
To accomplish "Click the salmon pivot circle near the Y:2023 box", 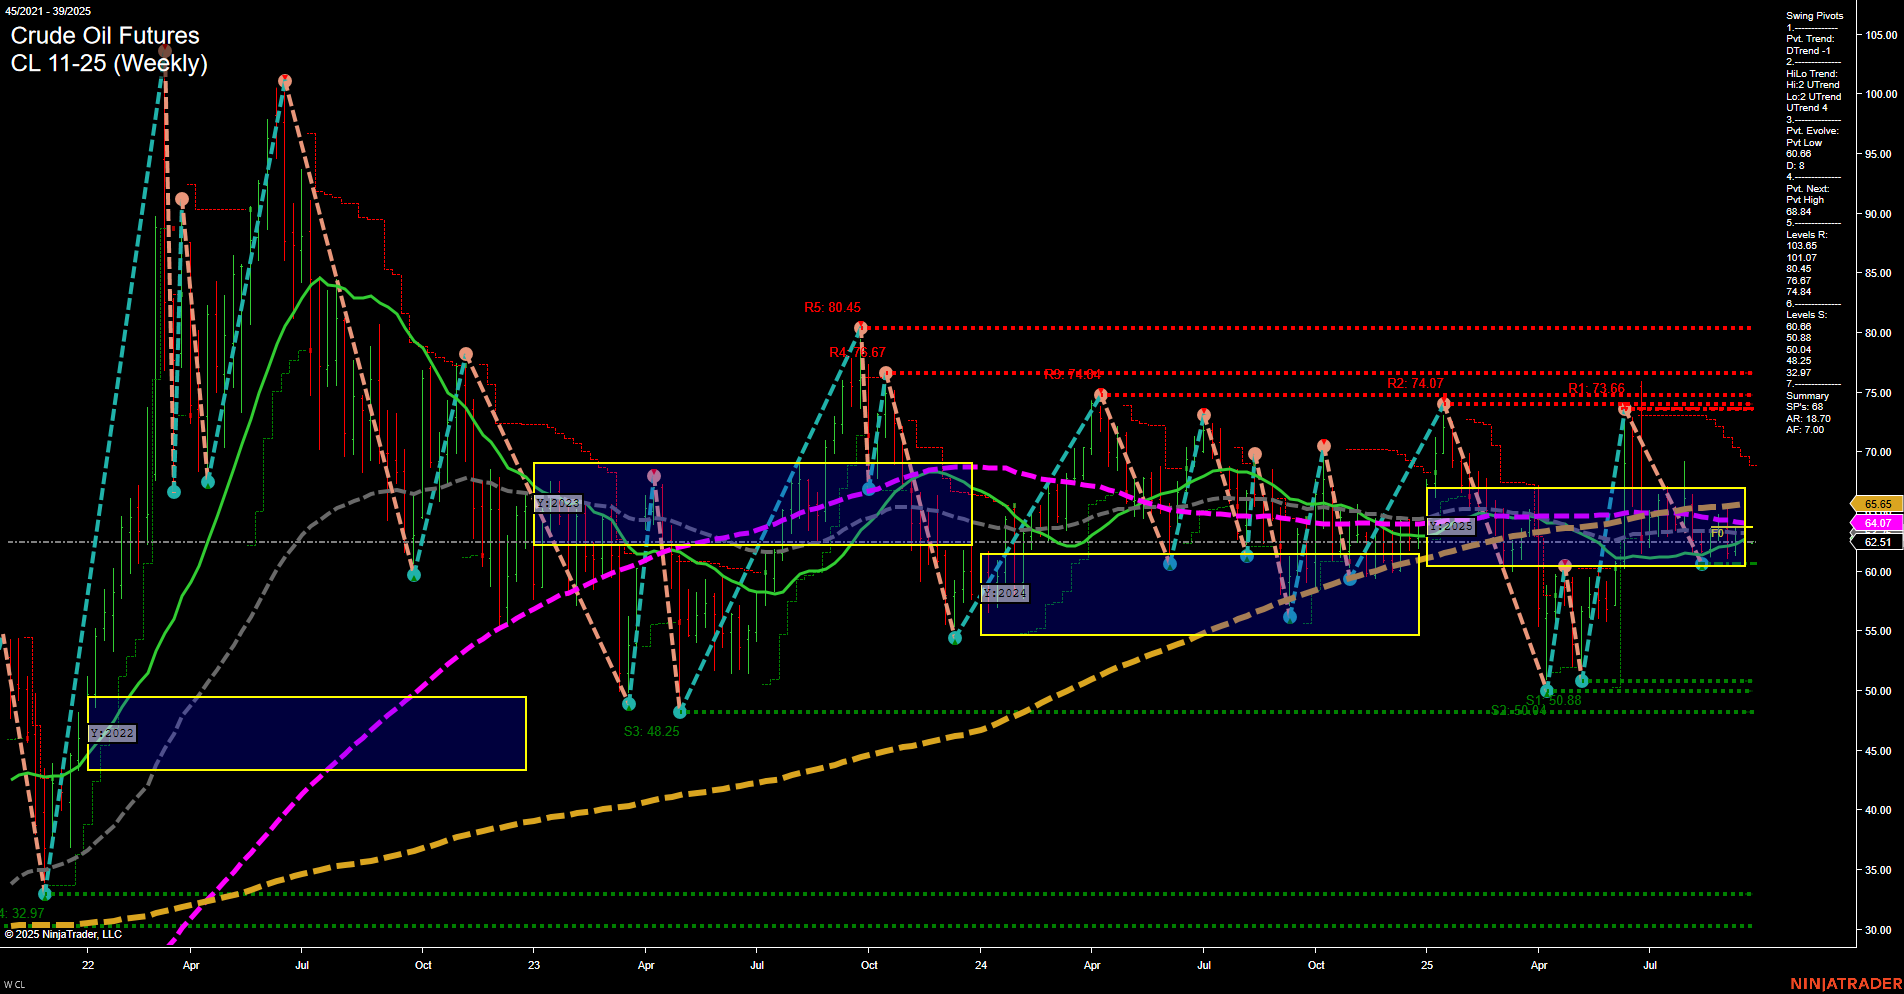I will pos(655,476).
